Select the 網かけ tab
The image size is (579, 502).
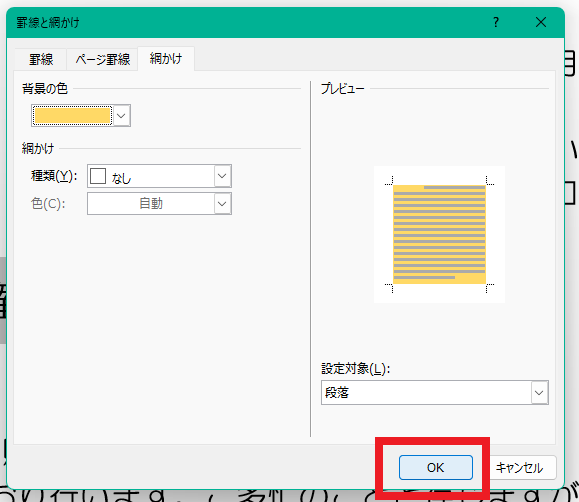166,58
